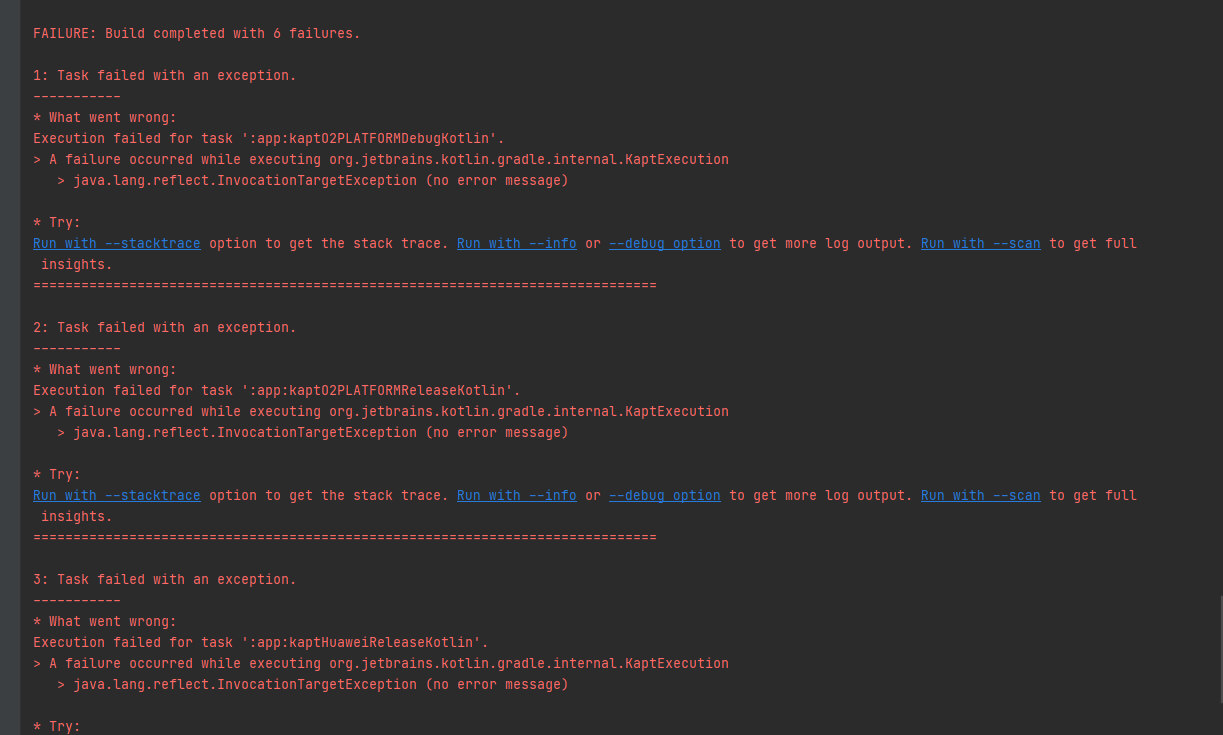1223x735 pixels.
Task: Click 'Run with --stacktrace' link under failure 2
Action: tap(116, 496)
